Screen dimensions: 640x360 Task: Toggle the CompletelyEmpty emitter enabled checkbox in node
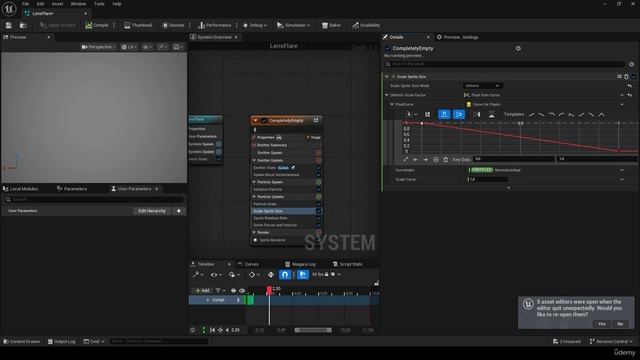[264, 120]
